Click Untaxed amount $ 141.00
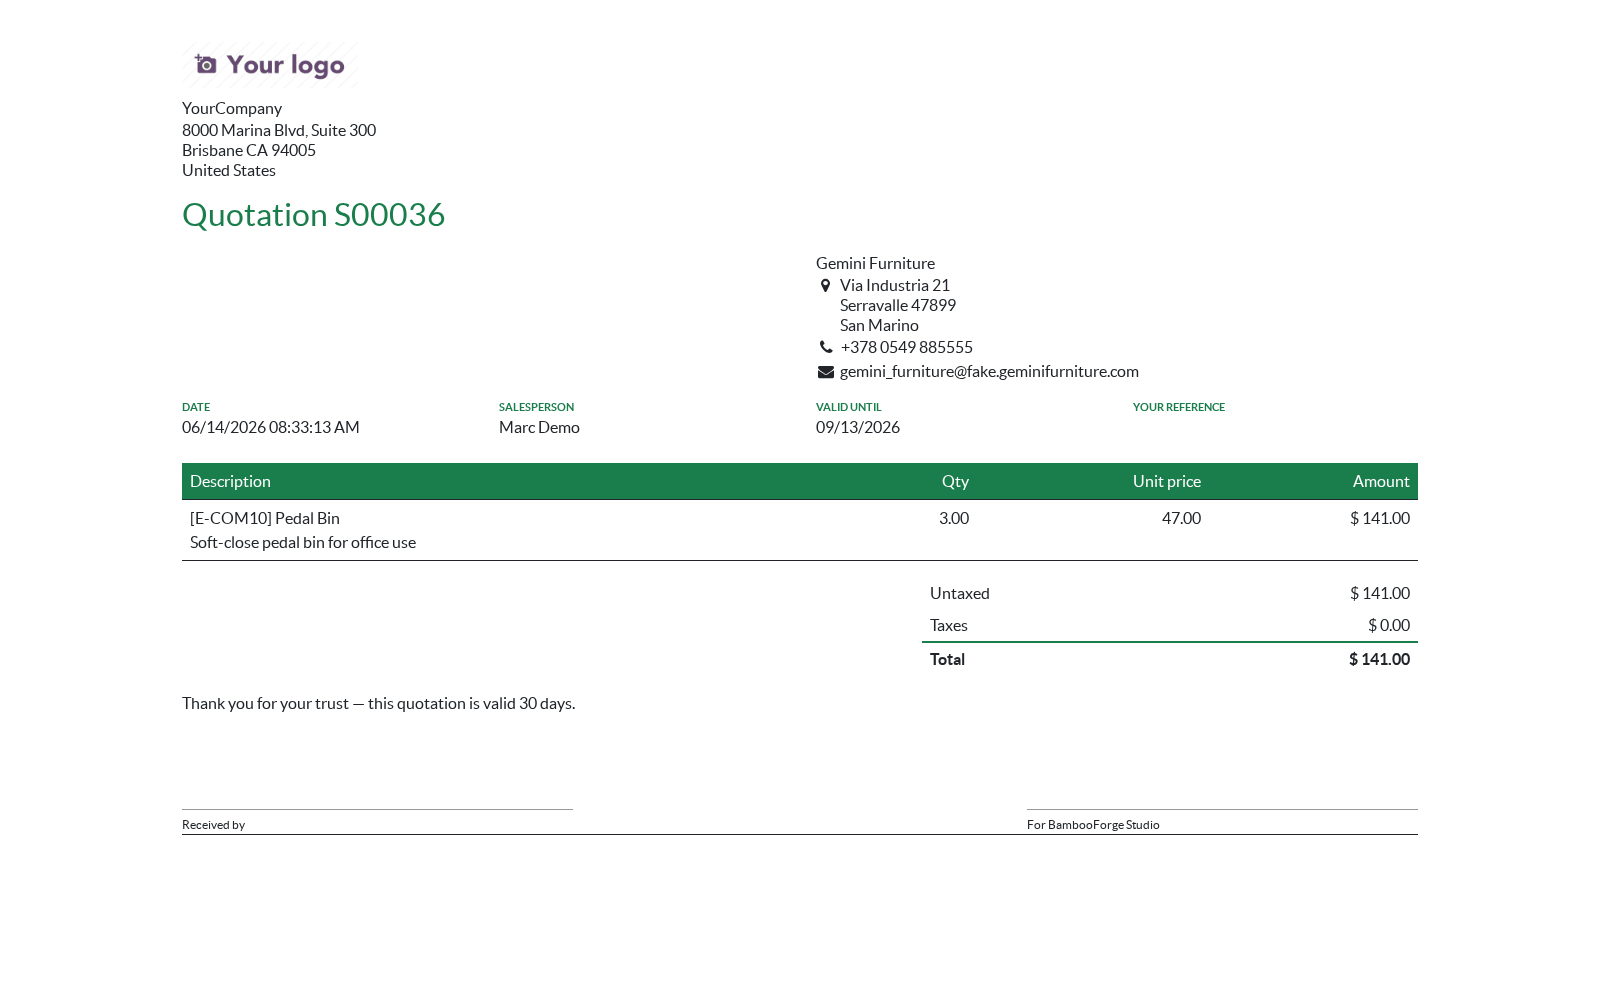Image resolution: width=1600 pixels, height=1000 pixels. (x=1380, y=593)
